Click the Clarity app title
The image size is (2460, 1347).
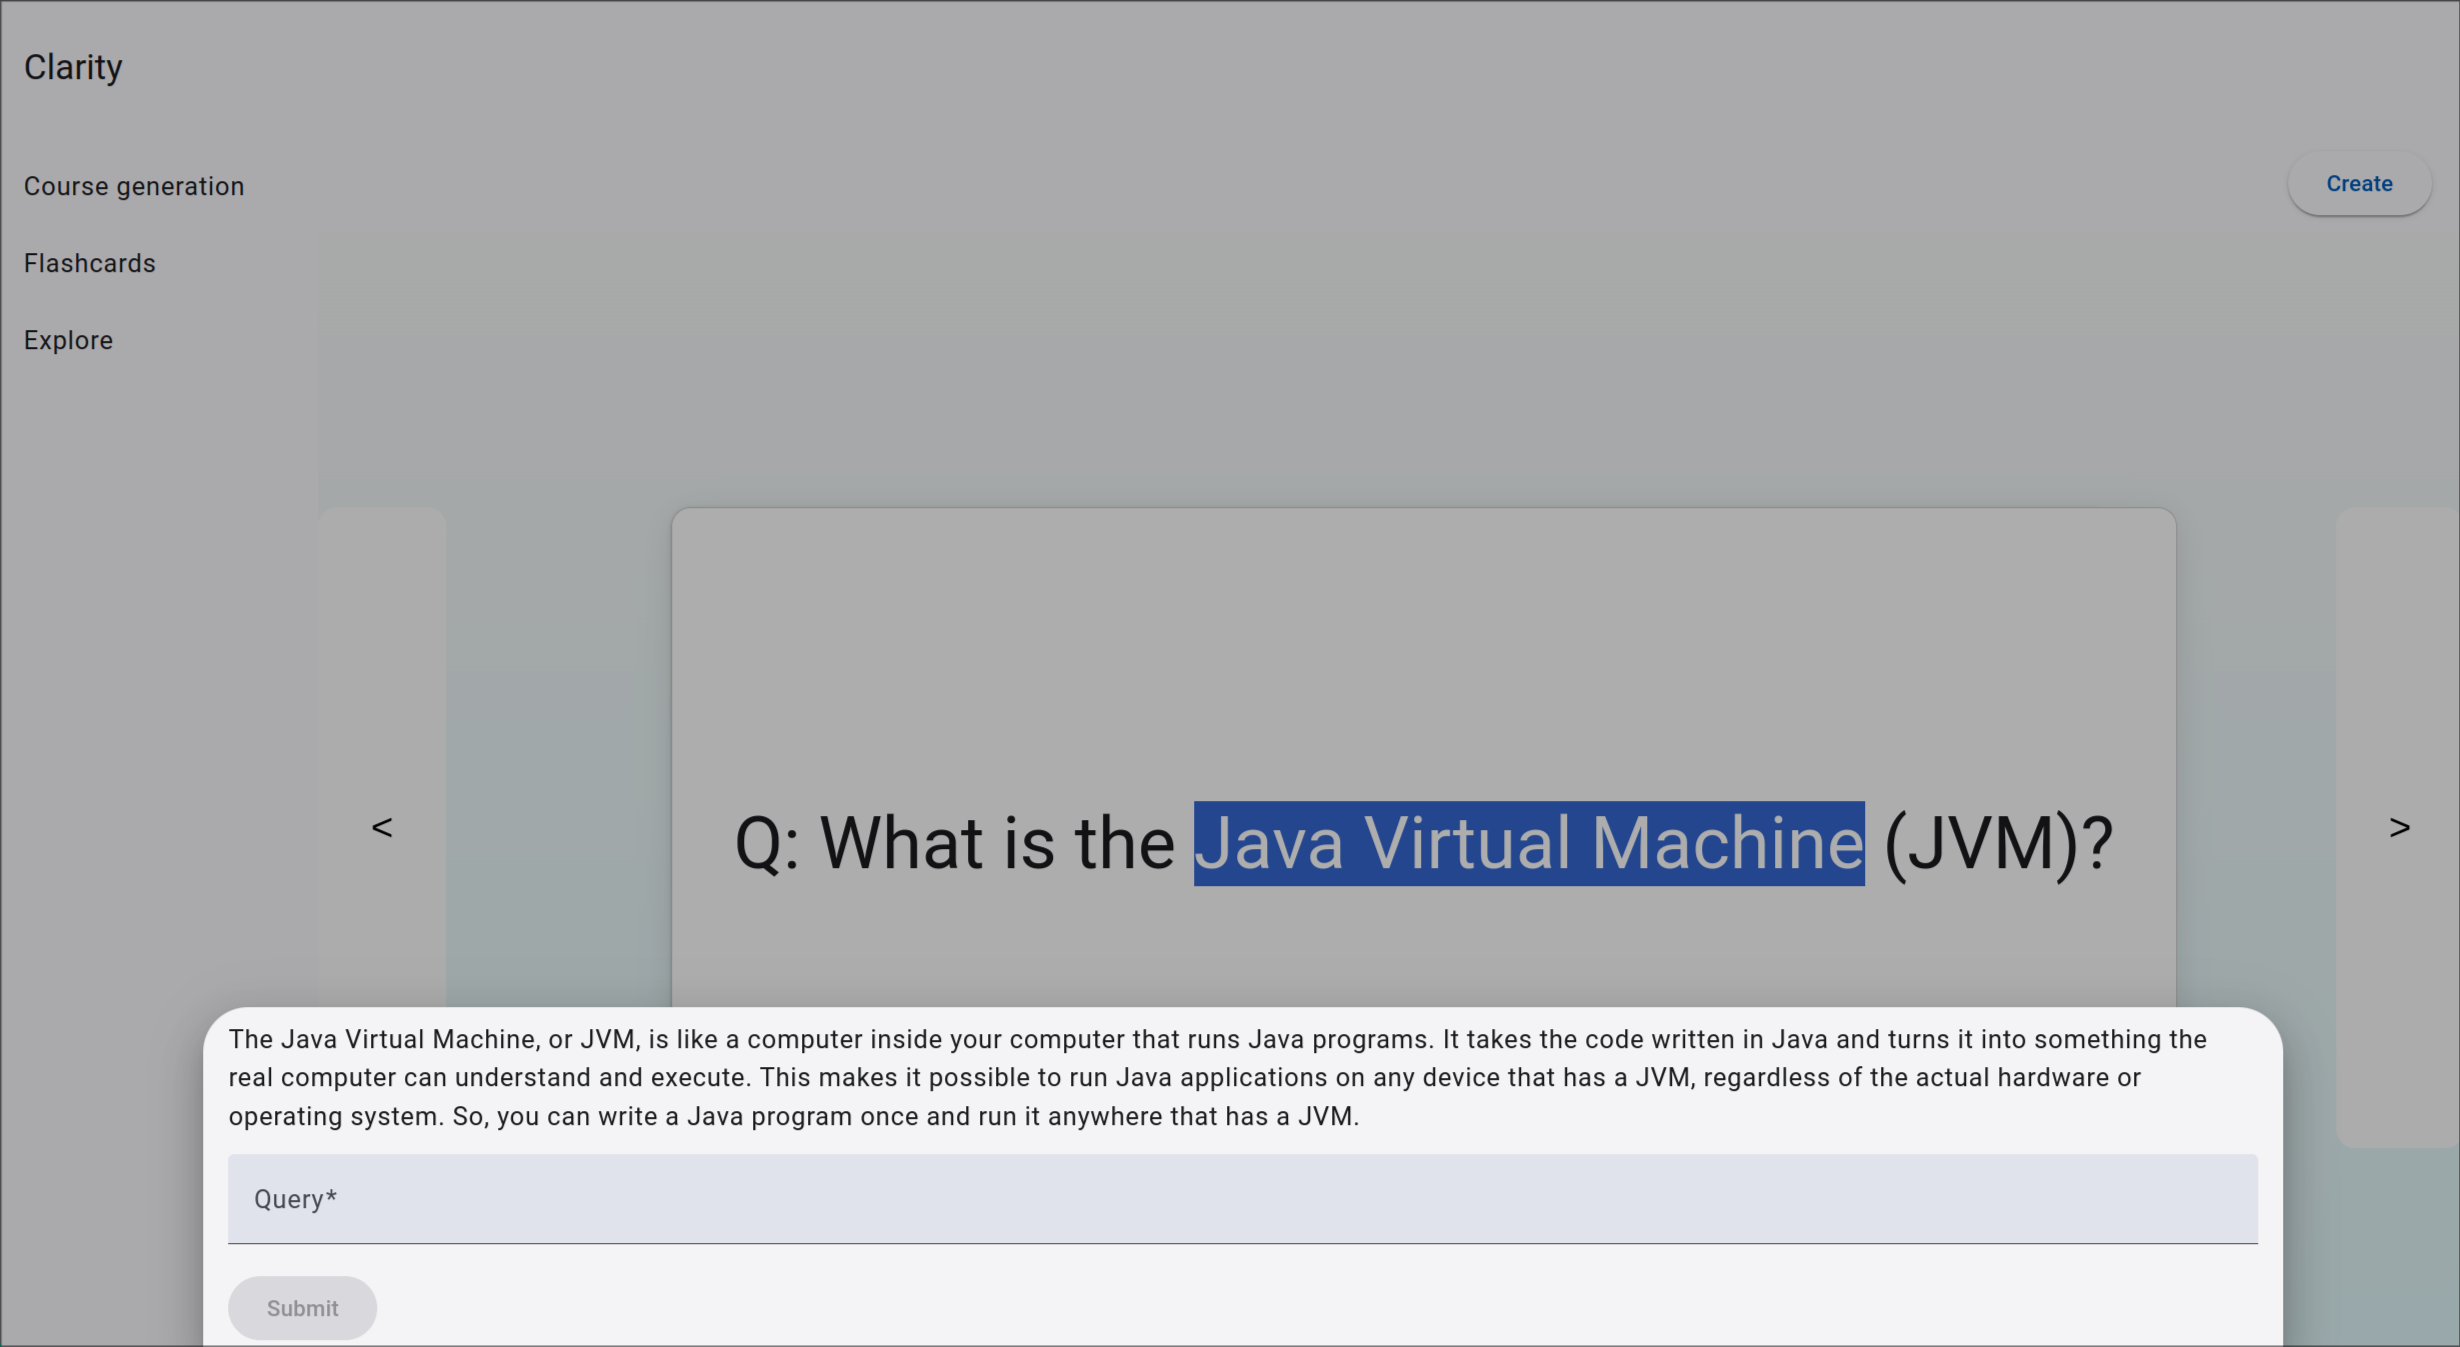click(x=73, y=67)
